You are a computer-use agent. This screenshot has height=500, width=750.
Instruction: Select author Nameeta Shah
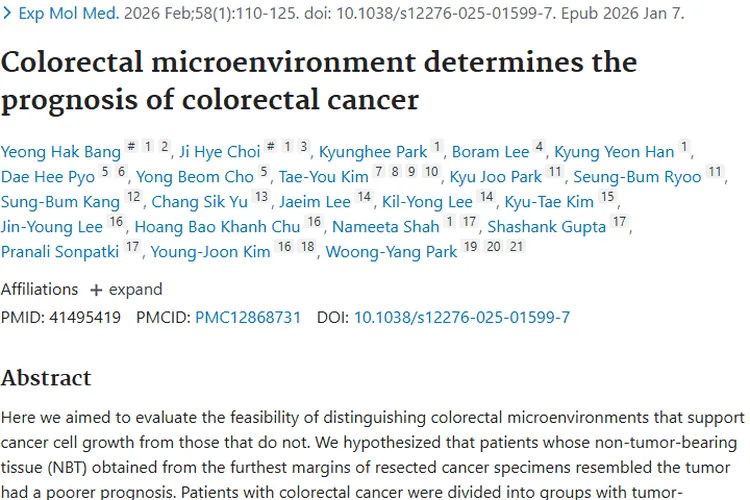click(x=385, y=227)
